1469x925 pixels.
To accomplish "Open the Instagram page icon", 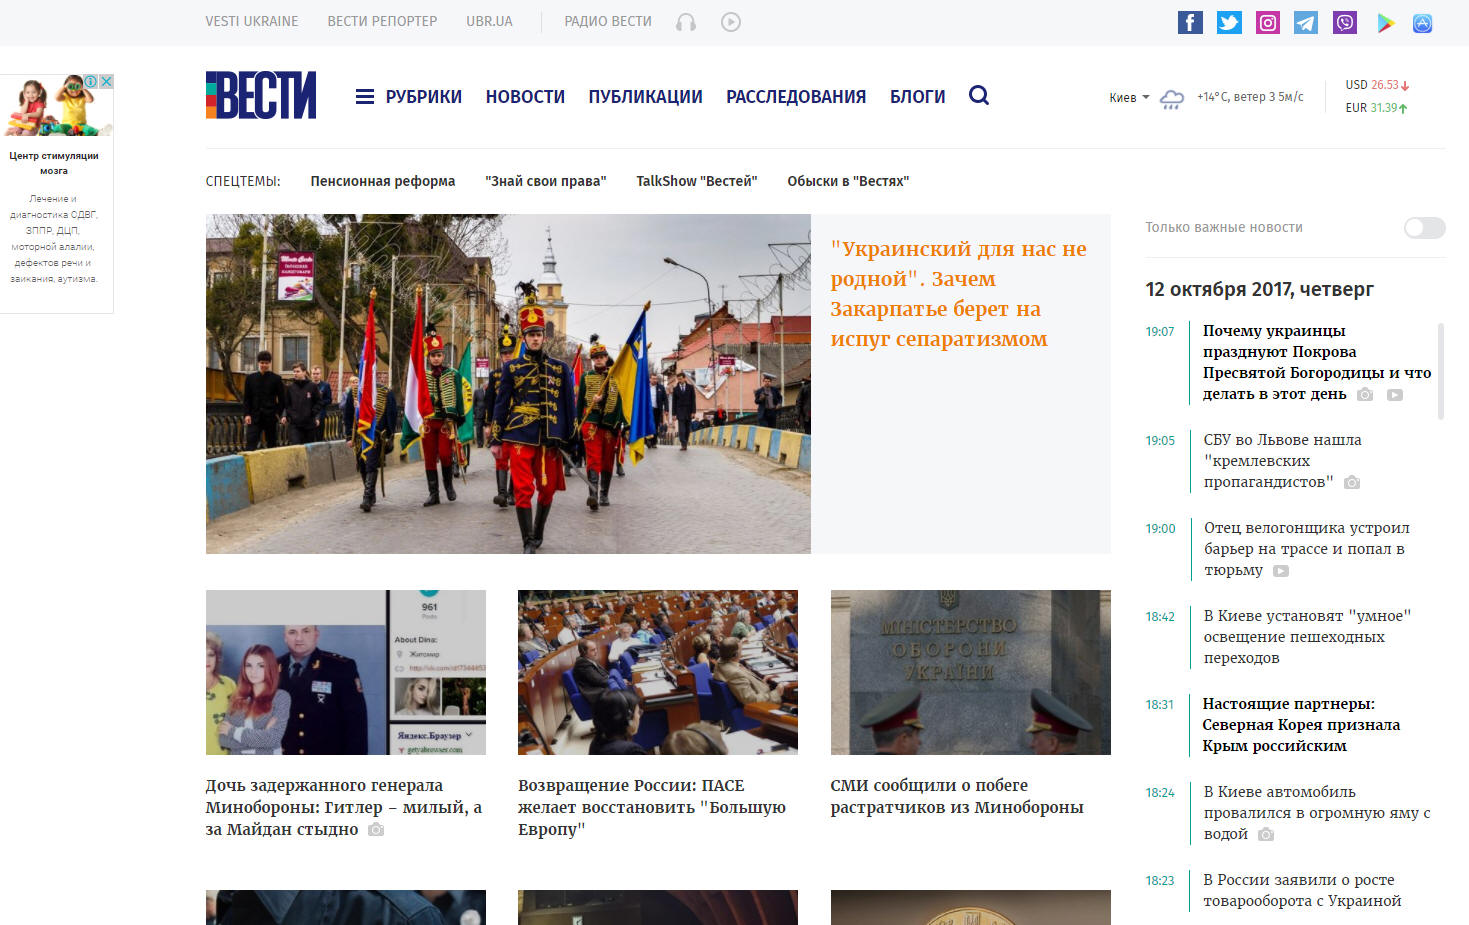I will (1268, 22).
